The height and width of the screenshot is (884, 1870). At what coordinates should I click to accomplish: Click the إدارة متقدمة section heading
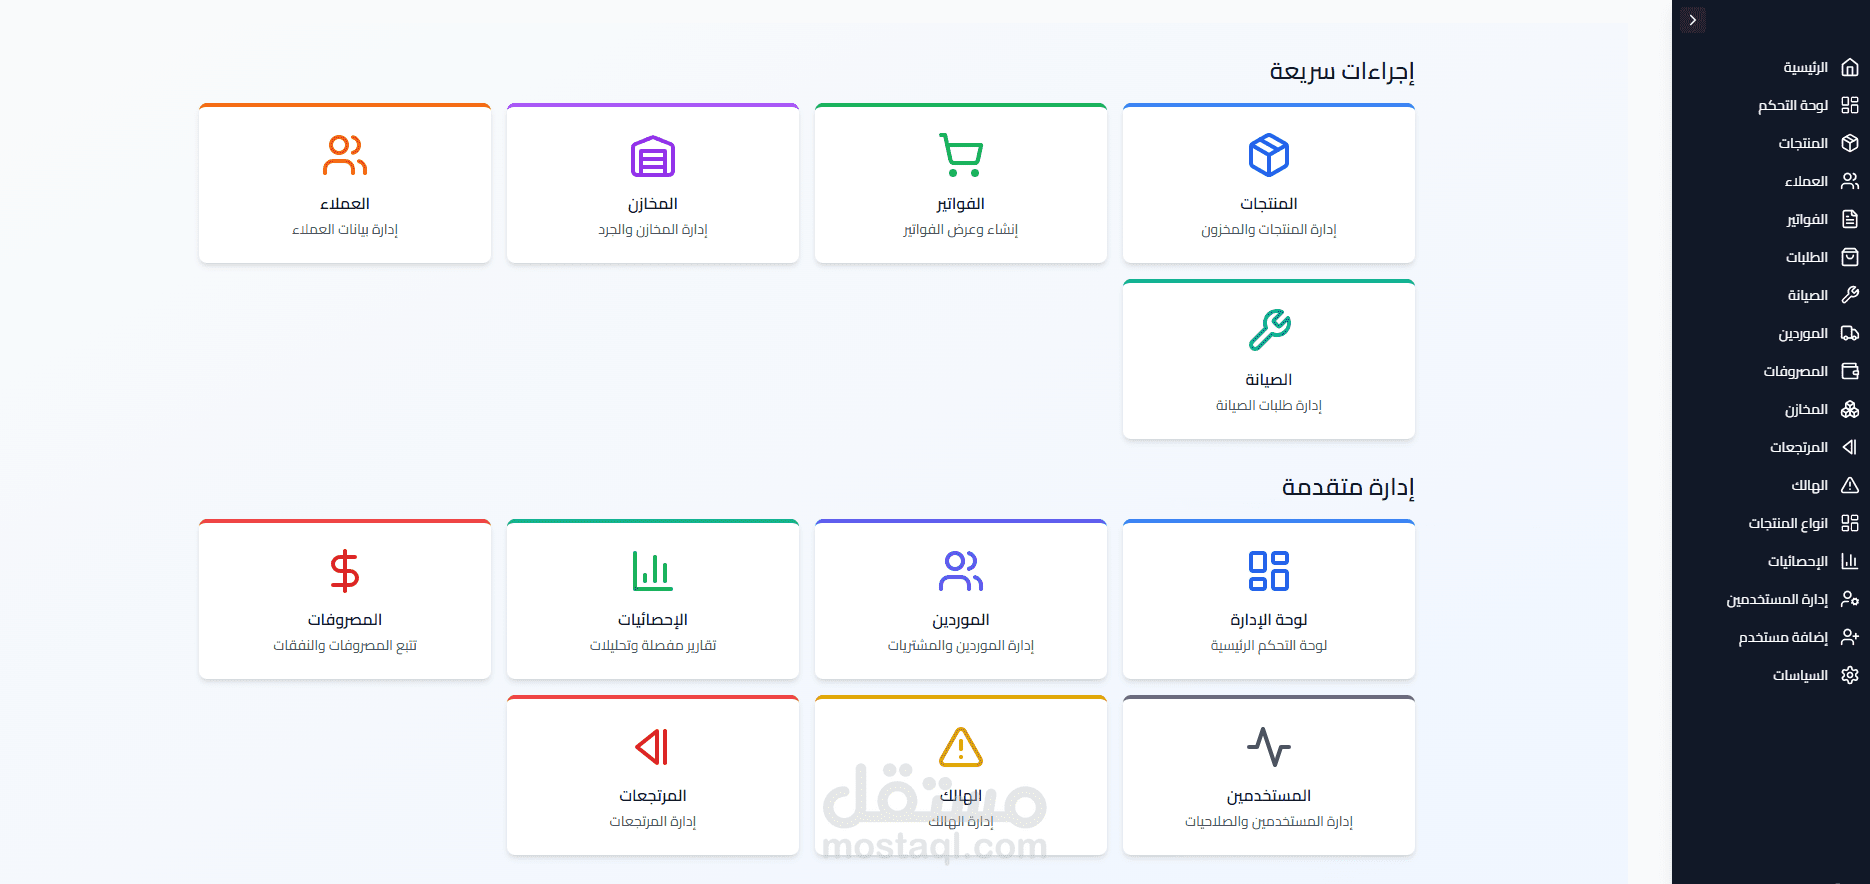(x=1348, y=487)
